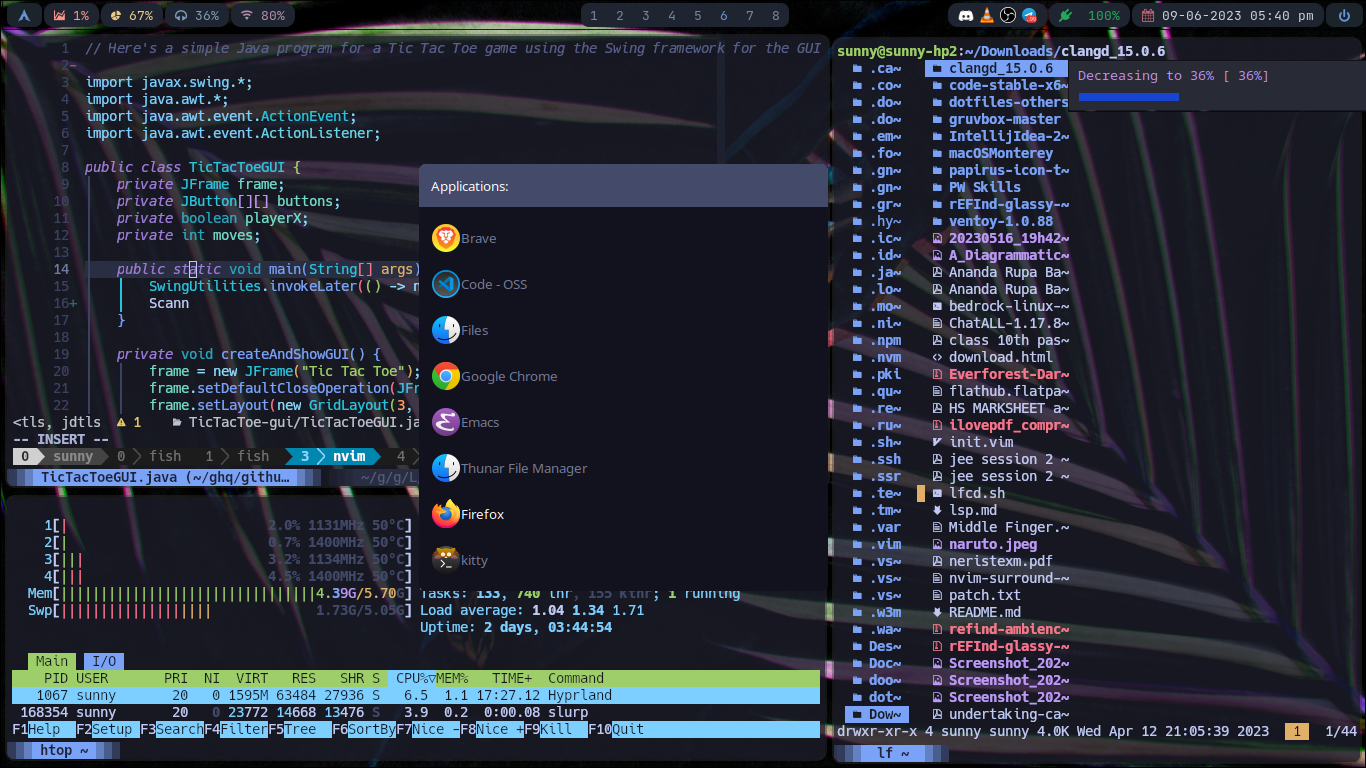Click F1 Help in htop
The image size is (1366, 768).
click(44, 729)
